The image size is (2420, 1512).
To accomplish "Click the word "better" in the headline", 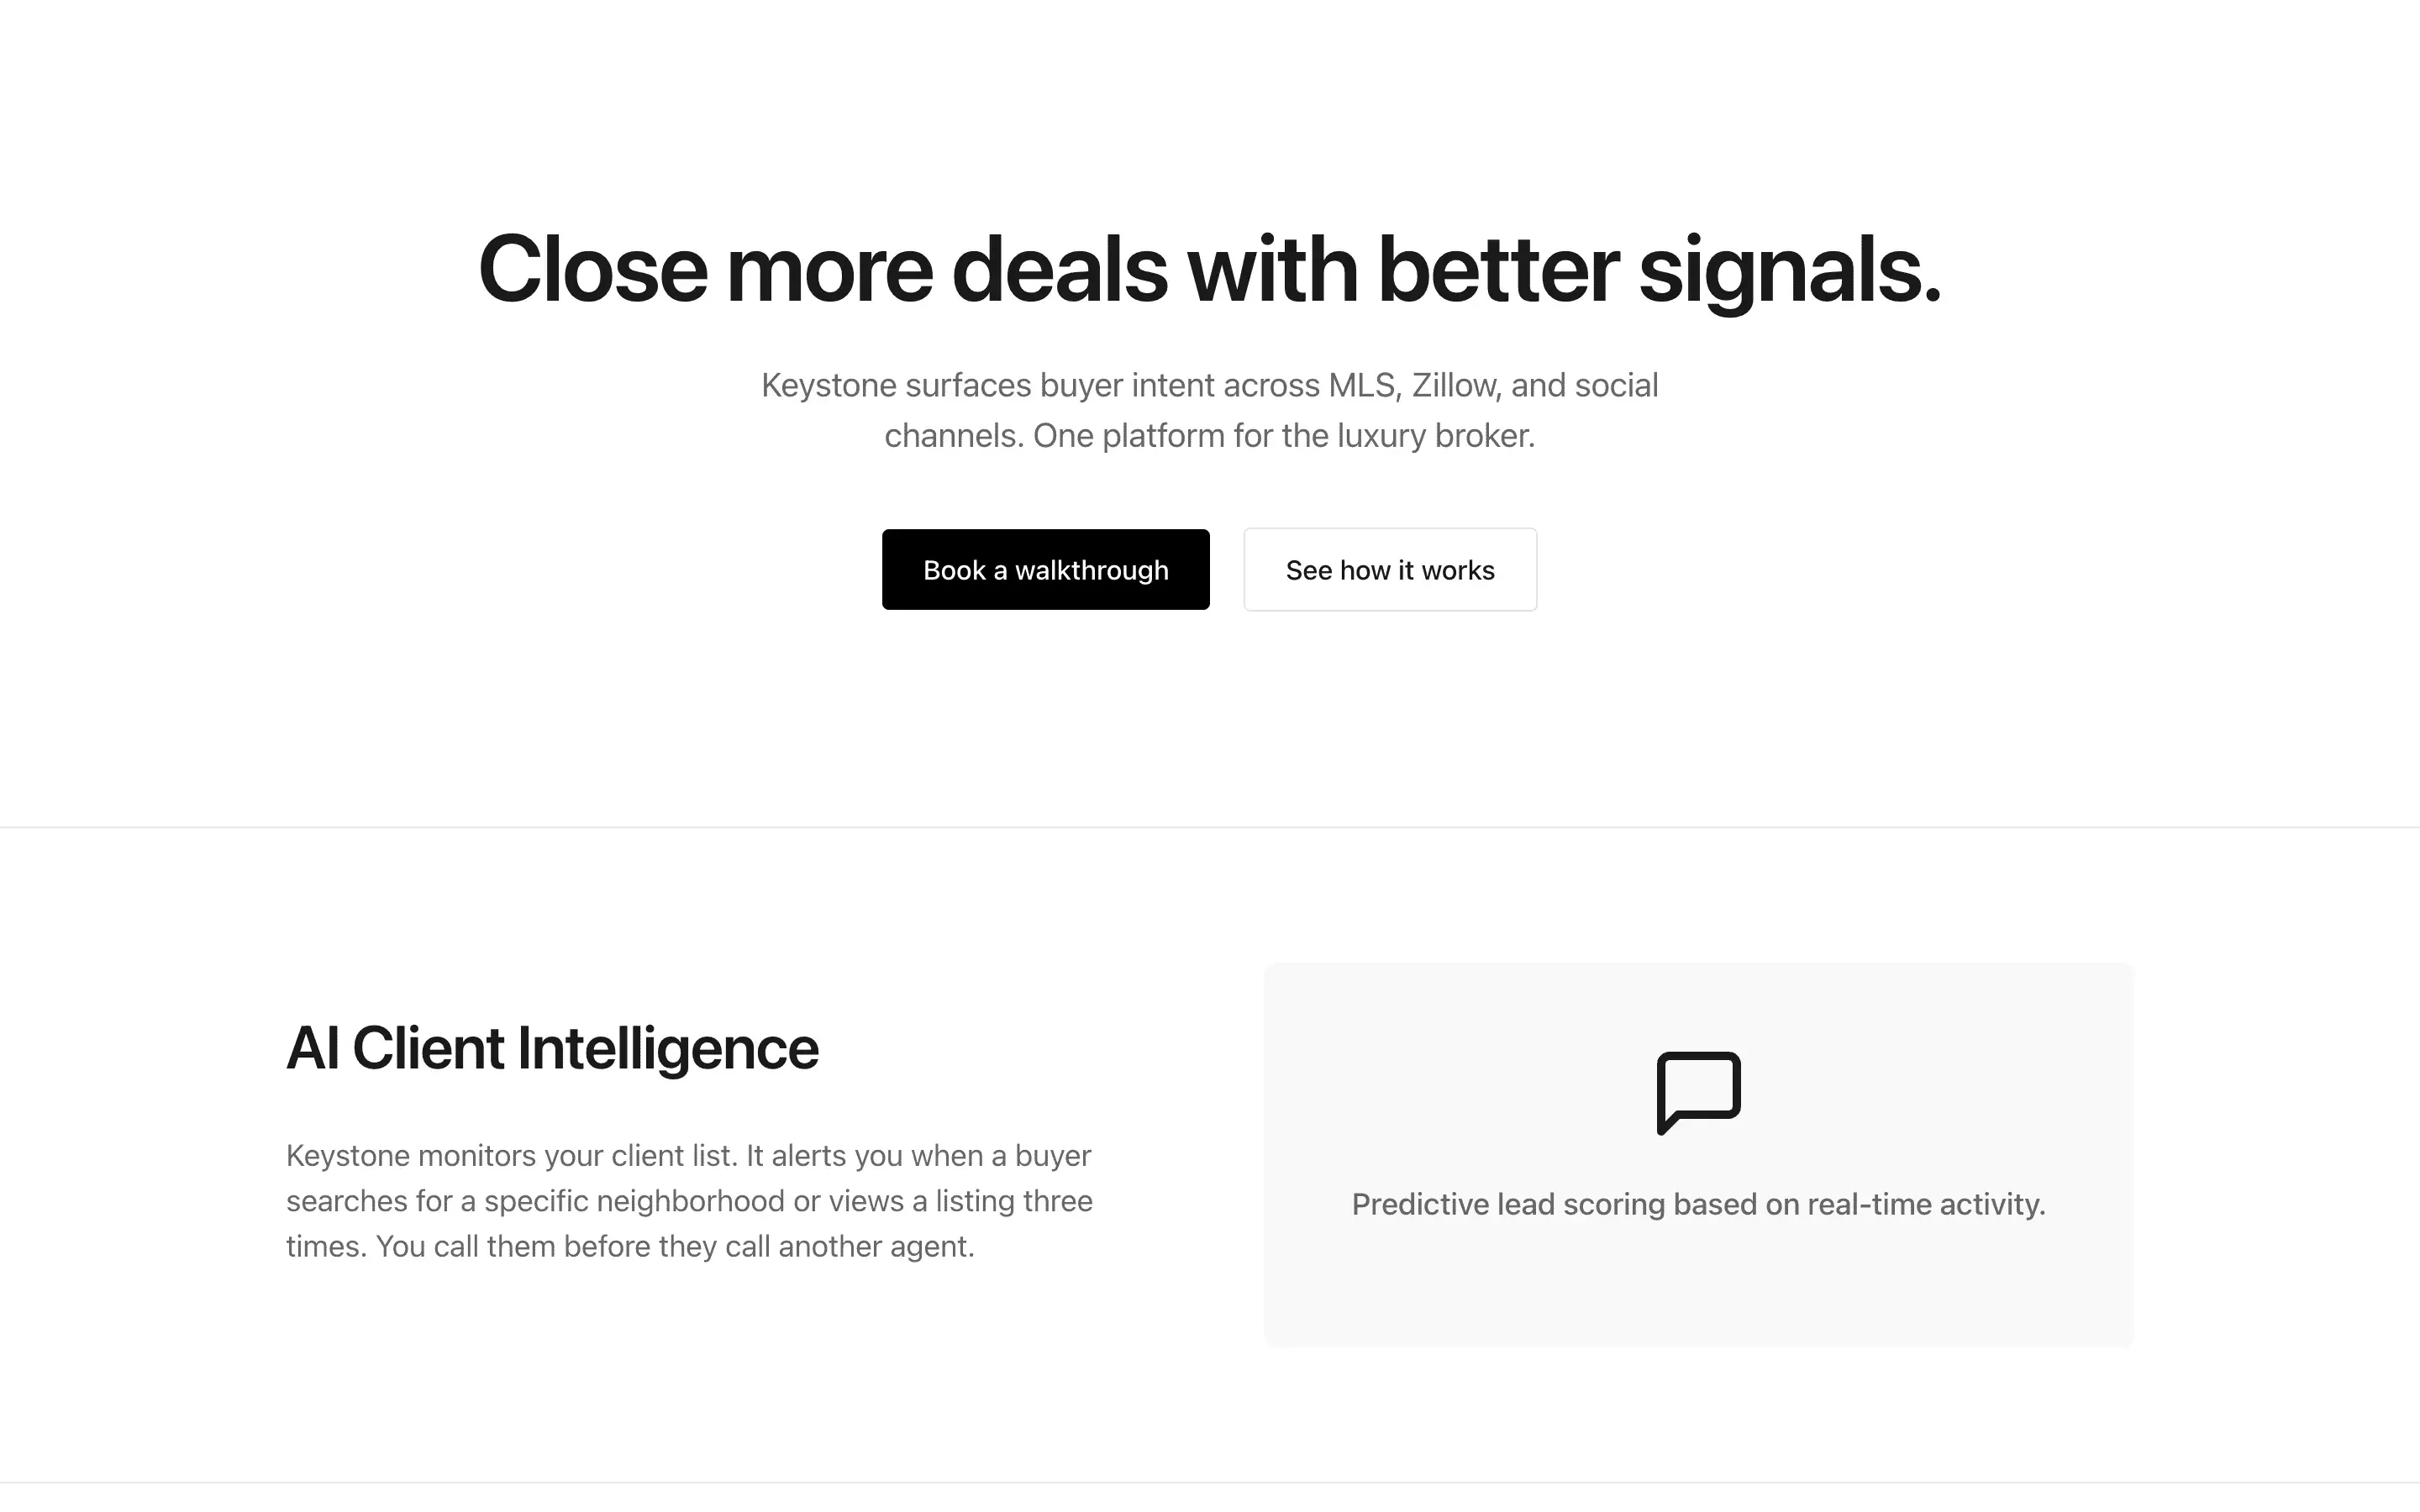I will [1498, 270].
